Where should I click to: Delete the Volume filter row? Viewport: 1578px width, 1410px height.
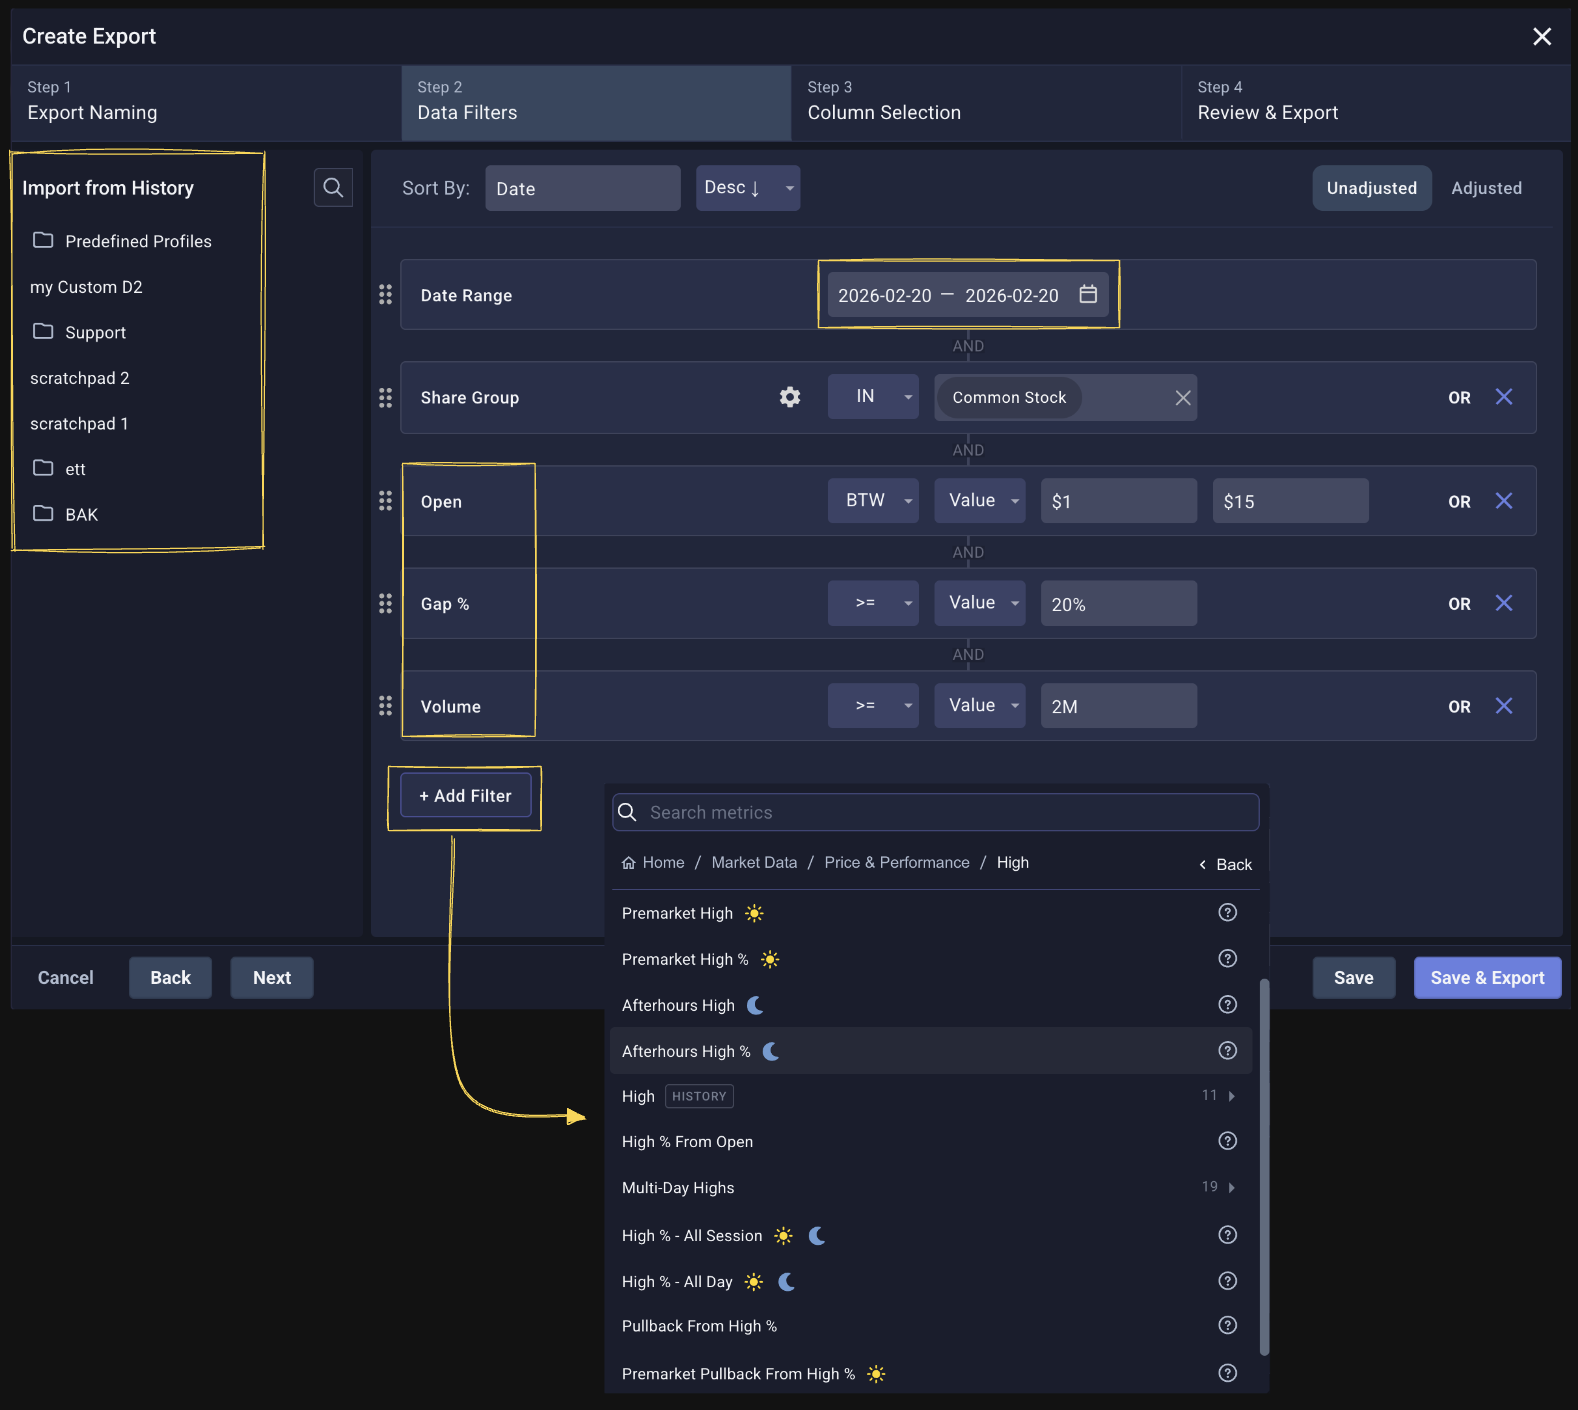click(1504, 706)
